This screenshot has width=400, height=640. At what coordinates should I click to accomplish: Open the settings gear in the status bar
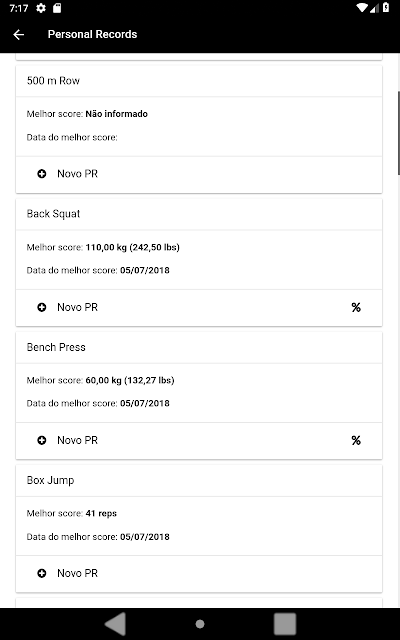pos(41,8)
